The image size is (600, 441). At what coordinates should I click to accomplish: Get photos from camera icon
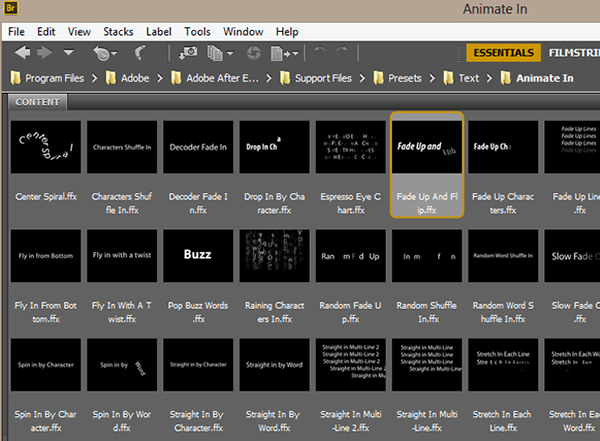click(188, 53)
